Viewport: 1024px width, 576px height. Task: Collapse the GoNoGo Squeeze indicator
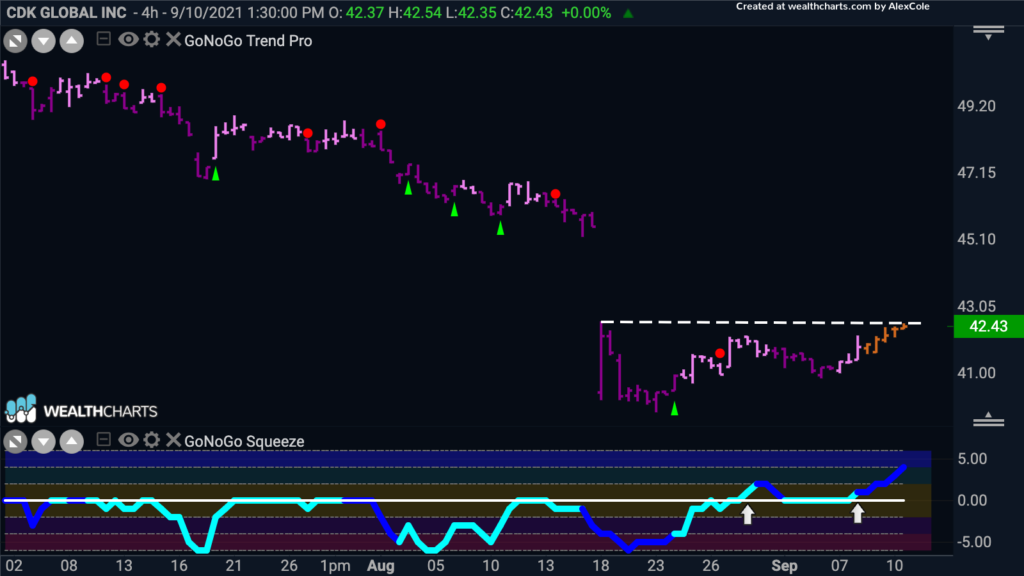[x=103, y=440]
